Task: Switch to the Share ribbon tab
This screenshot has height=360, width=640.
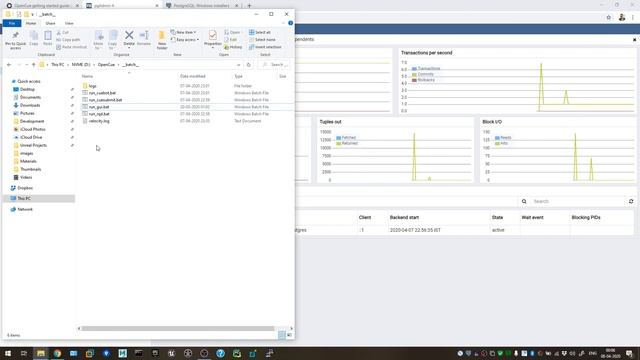Action: coord(50,23)
